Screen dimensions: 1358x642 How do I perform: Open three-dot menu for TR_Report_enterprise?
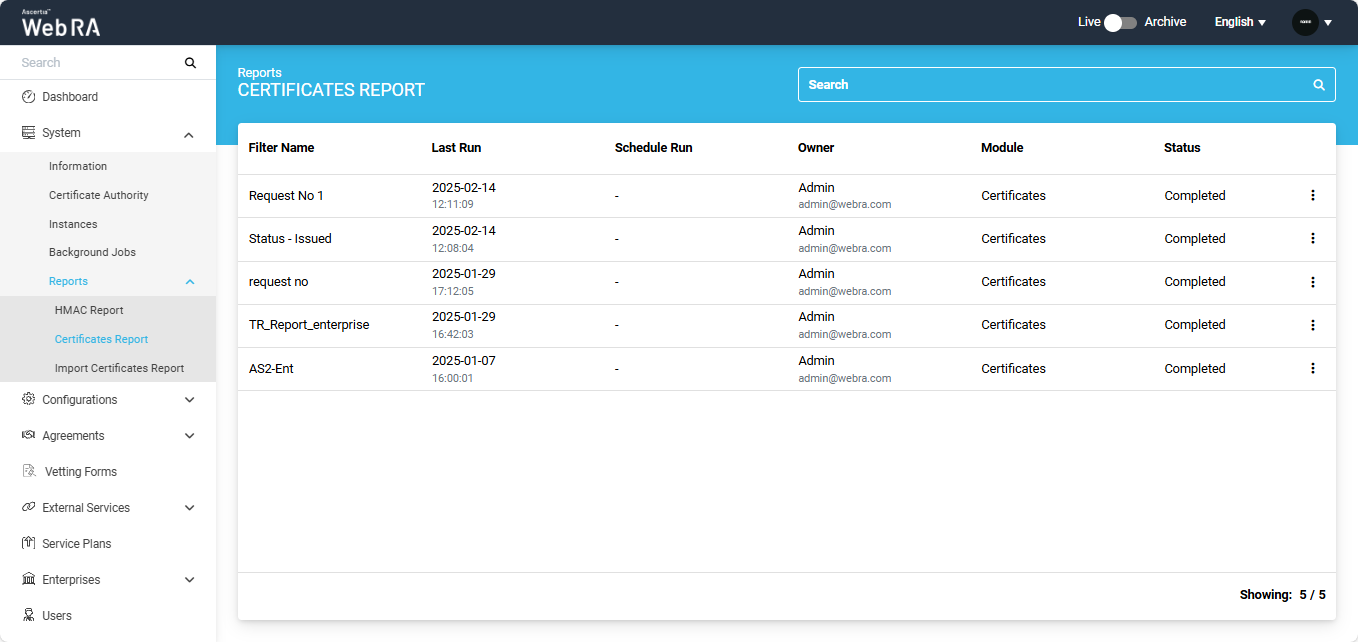pos(1312,325)
